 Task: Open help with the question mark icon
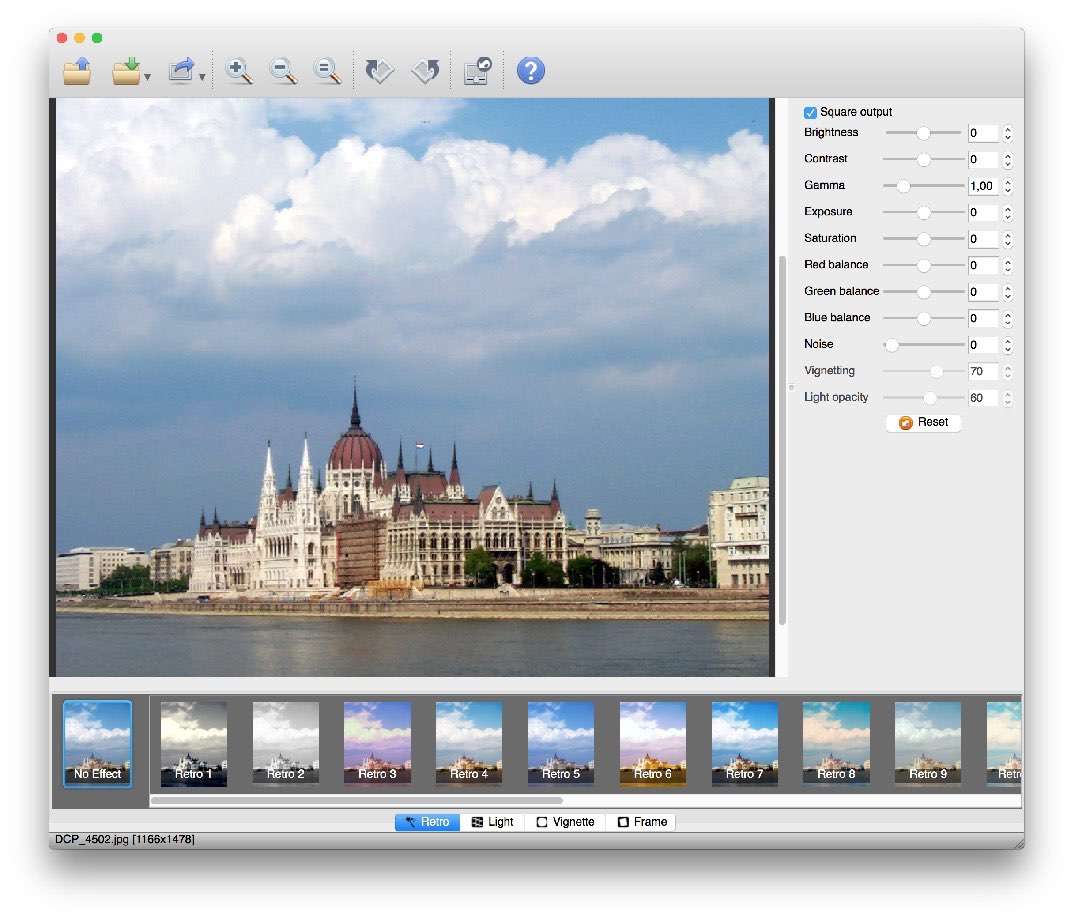click(x=531, y=71)
